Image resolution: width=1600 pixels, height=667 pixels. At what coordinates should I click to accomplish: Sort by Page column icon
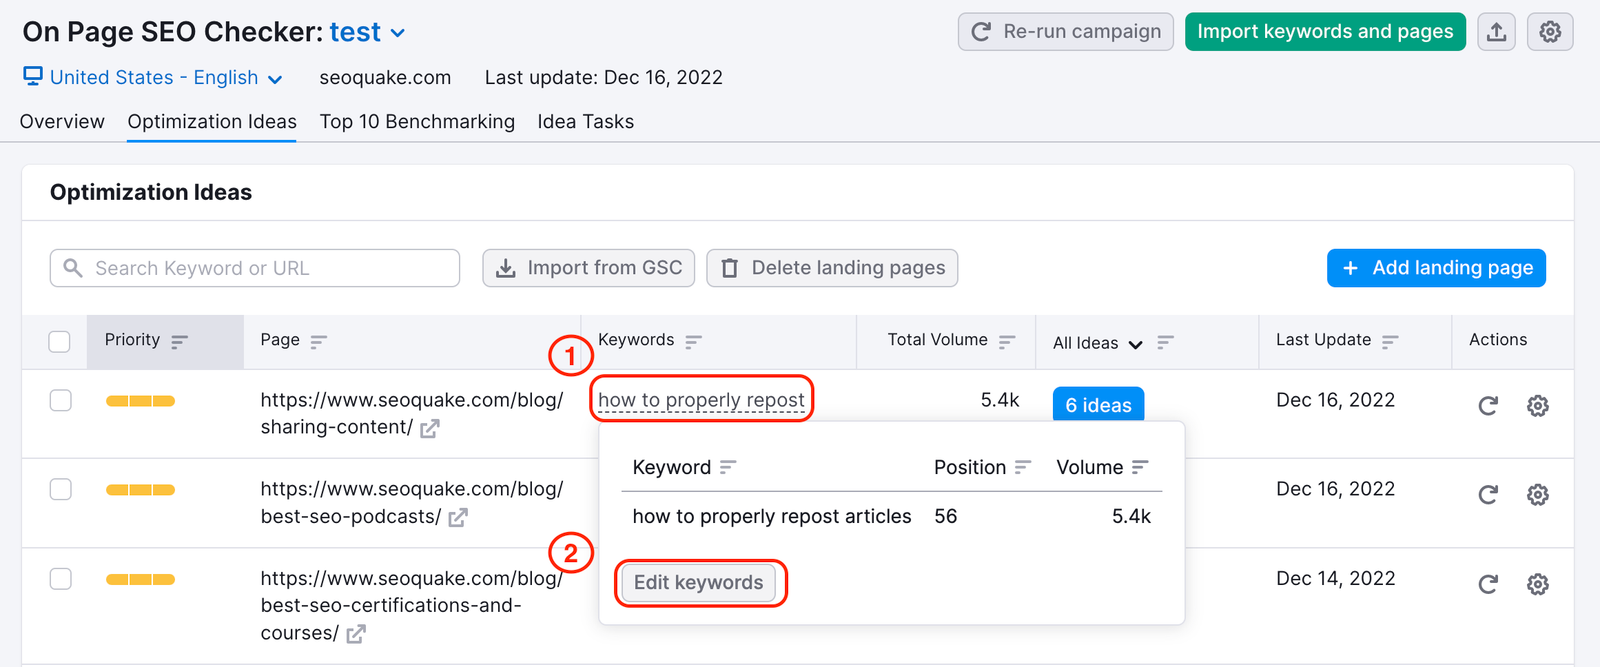318,341
